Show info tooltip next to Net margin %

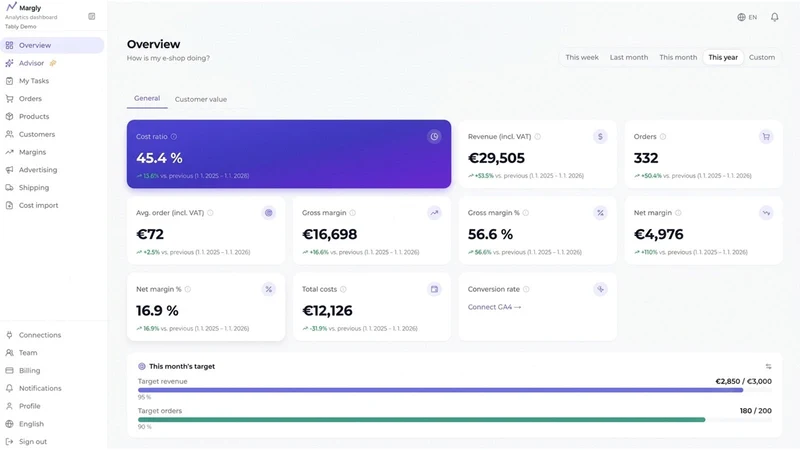[x=188, y=289]
